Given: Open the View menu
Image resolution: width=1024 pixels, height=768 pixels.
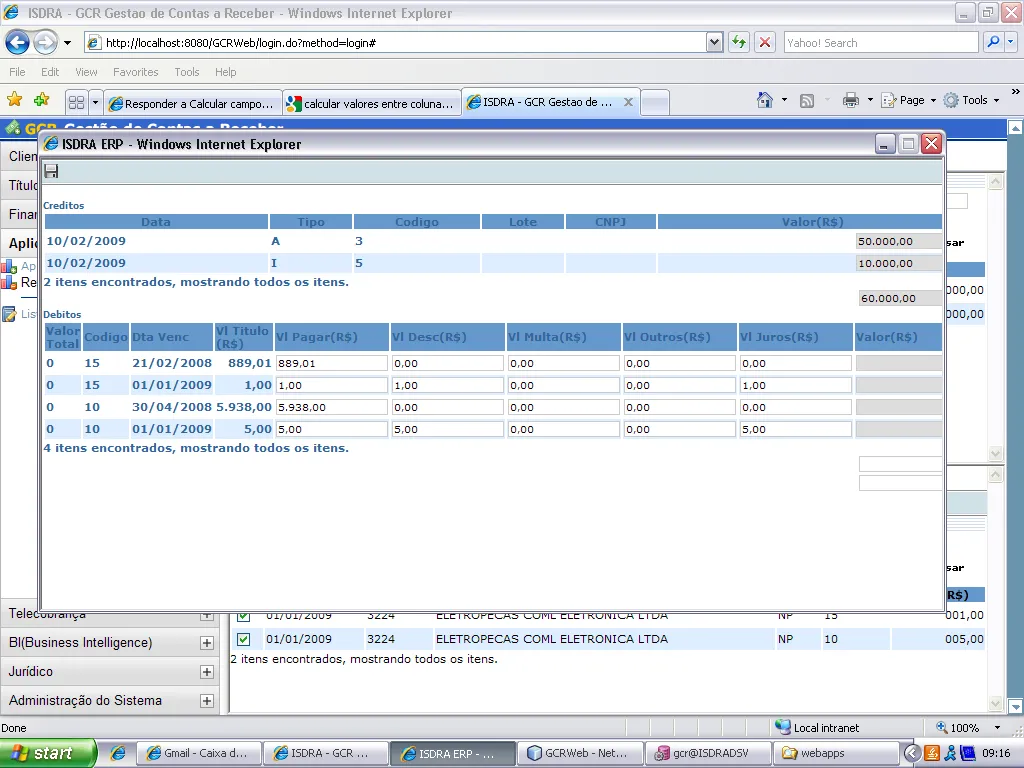Looking at the screenshot, I should coord(86,72).
